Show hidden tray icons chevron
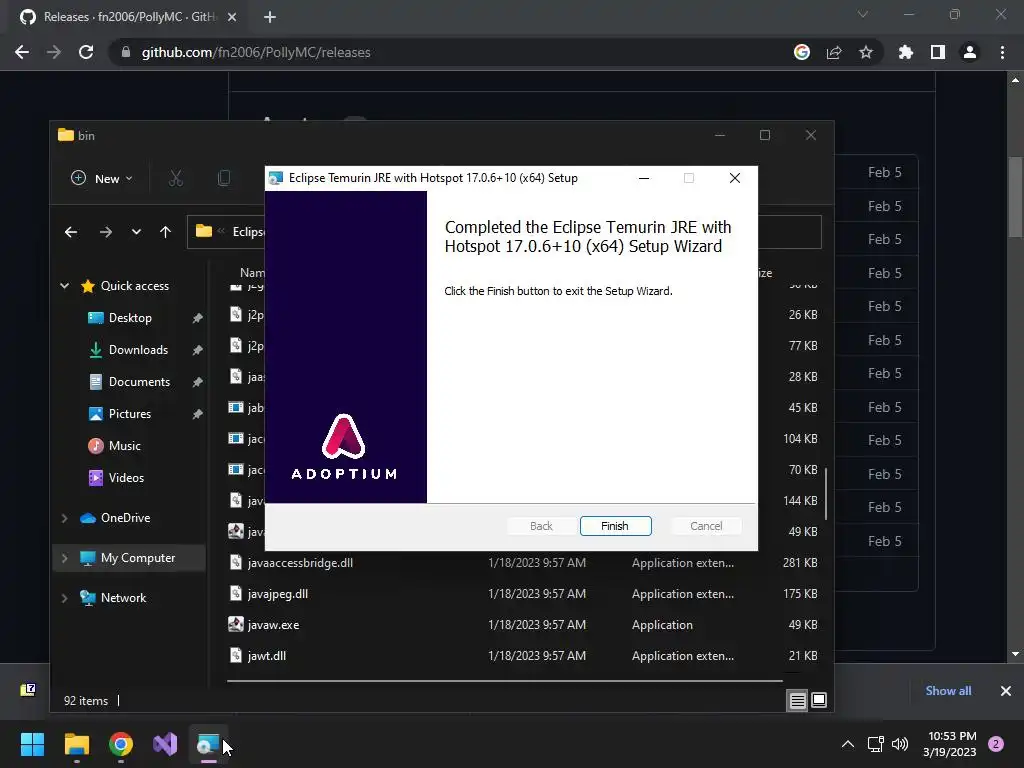The image size is (1024, 768). [848, 744]
